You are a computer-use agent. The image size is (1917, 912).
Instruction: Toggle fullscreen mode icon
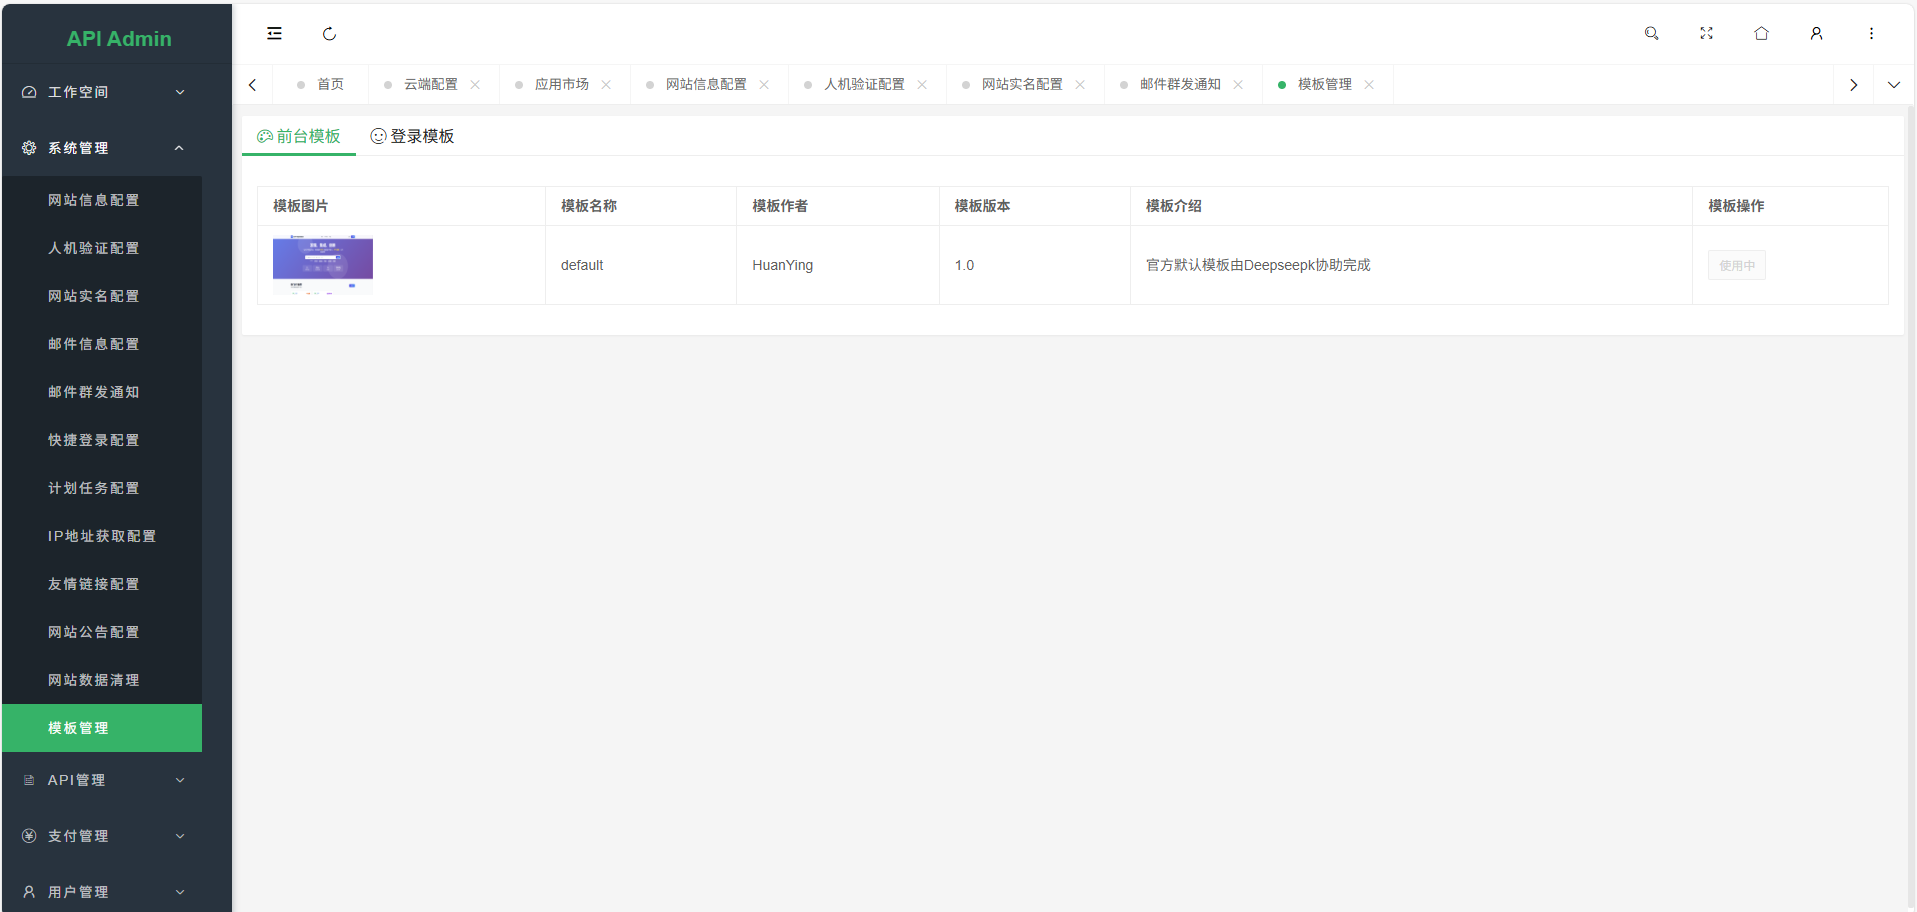pos(1706,33)
